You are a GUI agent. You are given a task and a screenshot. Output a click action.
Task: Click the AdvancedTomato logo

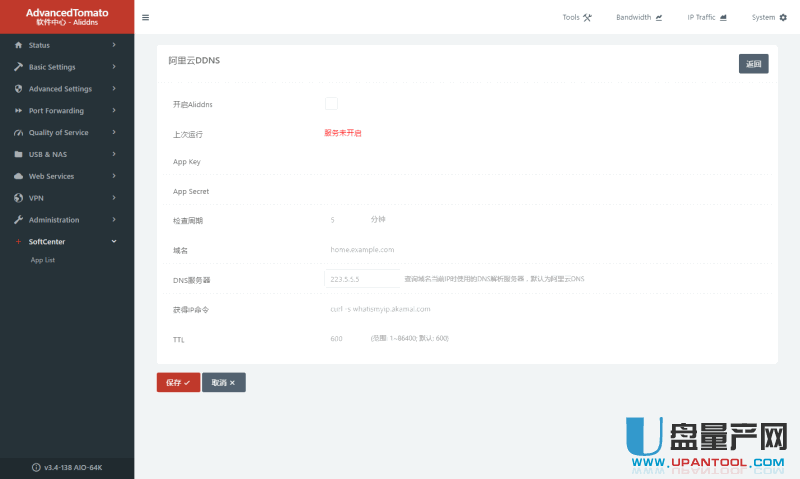pos(67,13)
